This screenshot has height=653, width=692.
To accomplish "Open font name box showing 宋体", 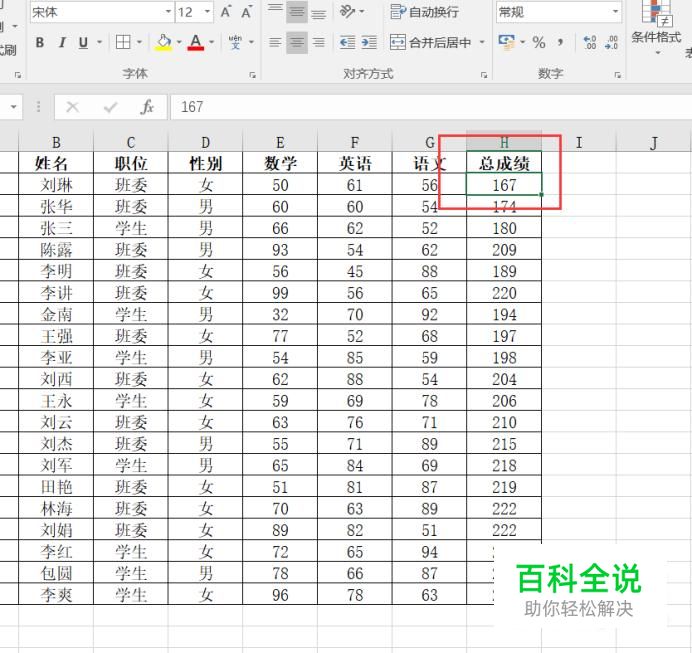I will [102, 12].
